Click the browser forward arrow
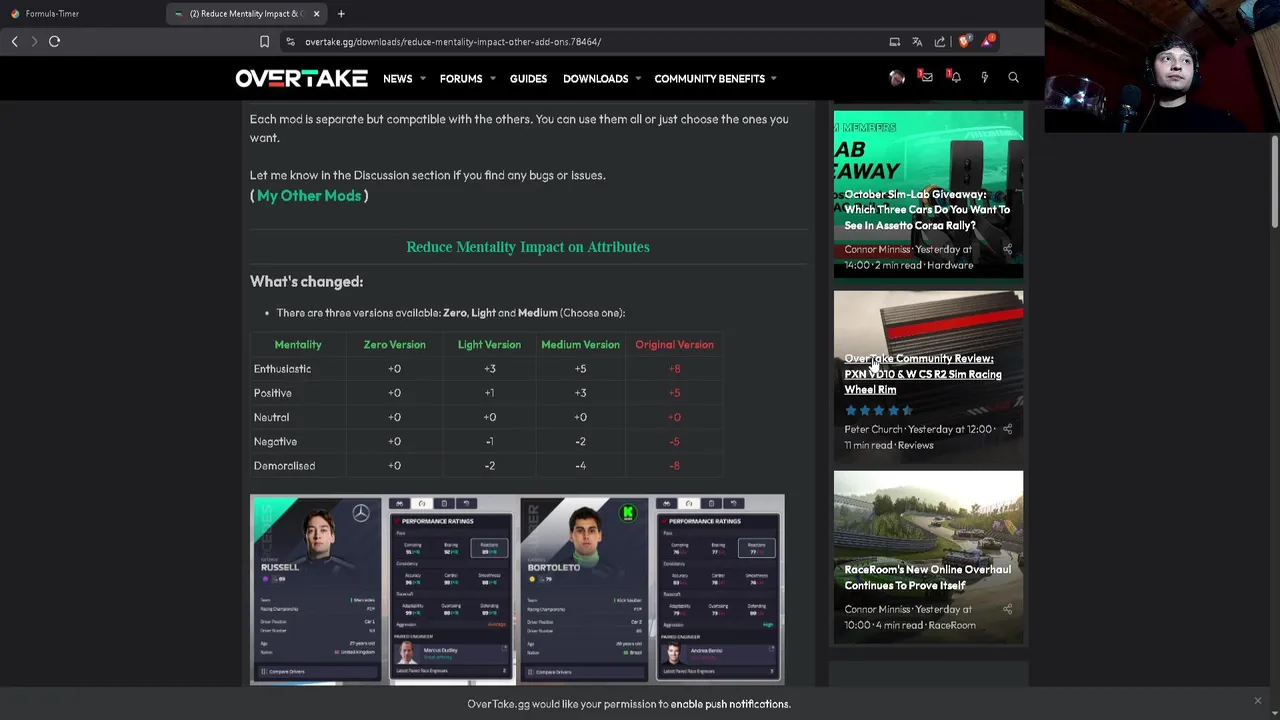 [34, 41]
